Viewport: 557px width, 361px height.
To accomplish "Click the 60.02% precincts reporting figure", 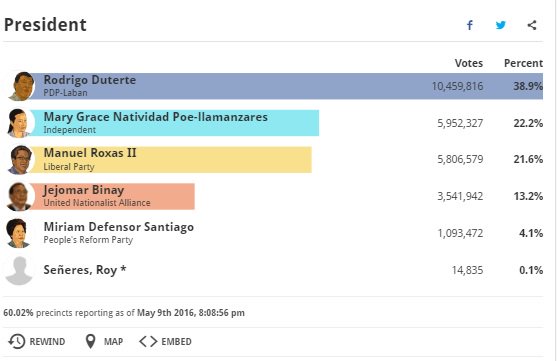I will coord(18,313).
